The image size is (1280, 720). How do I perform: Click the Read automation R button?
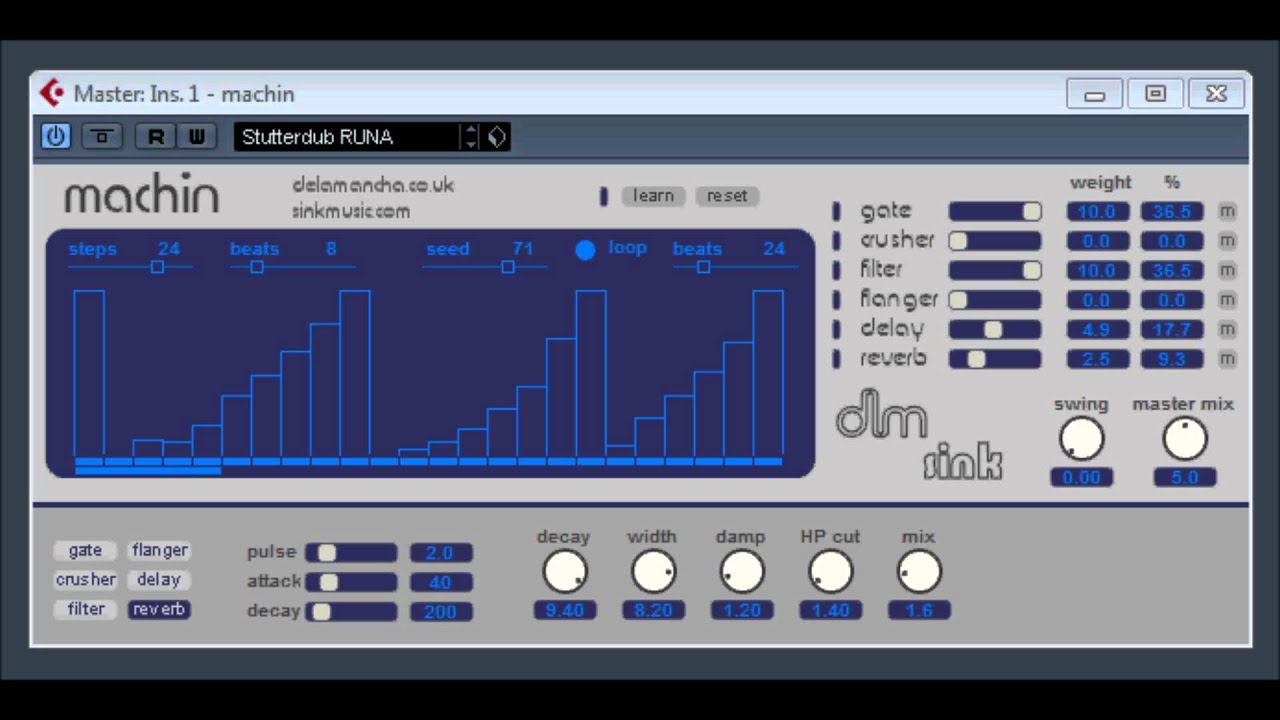coord(155,137)
